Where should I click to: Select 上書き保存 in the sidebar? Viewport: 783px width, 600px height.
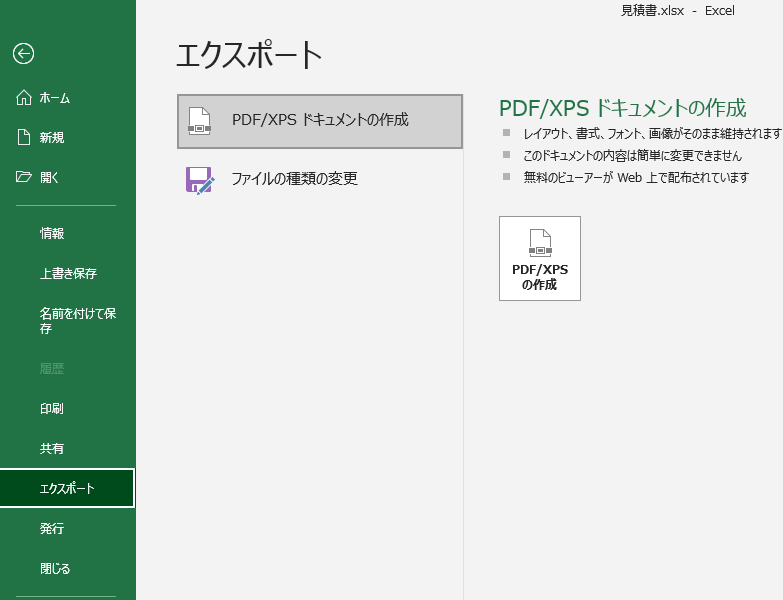[68, 273]
